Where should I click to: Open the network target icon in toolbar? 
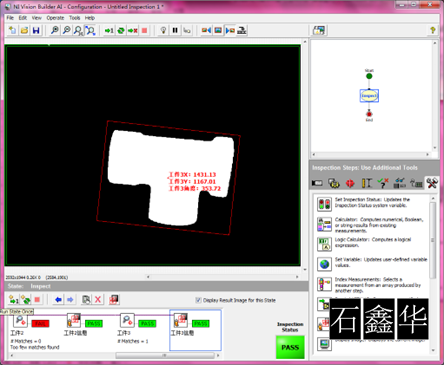click(x=242, y=30)
